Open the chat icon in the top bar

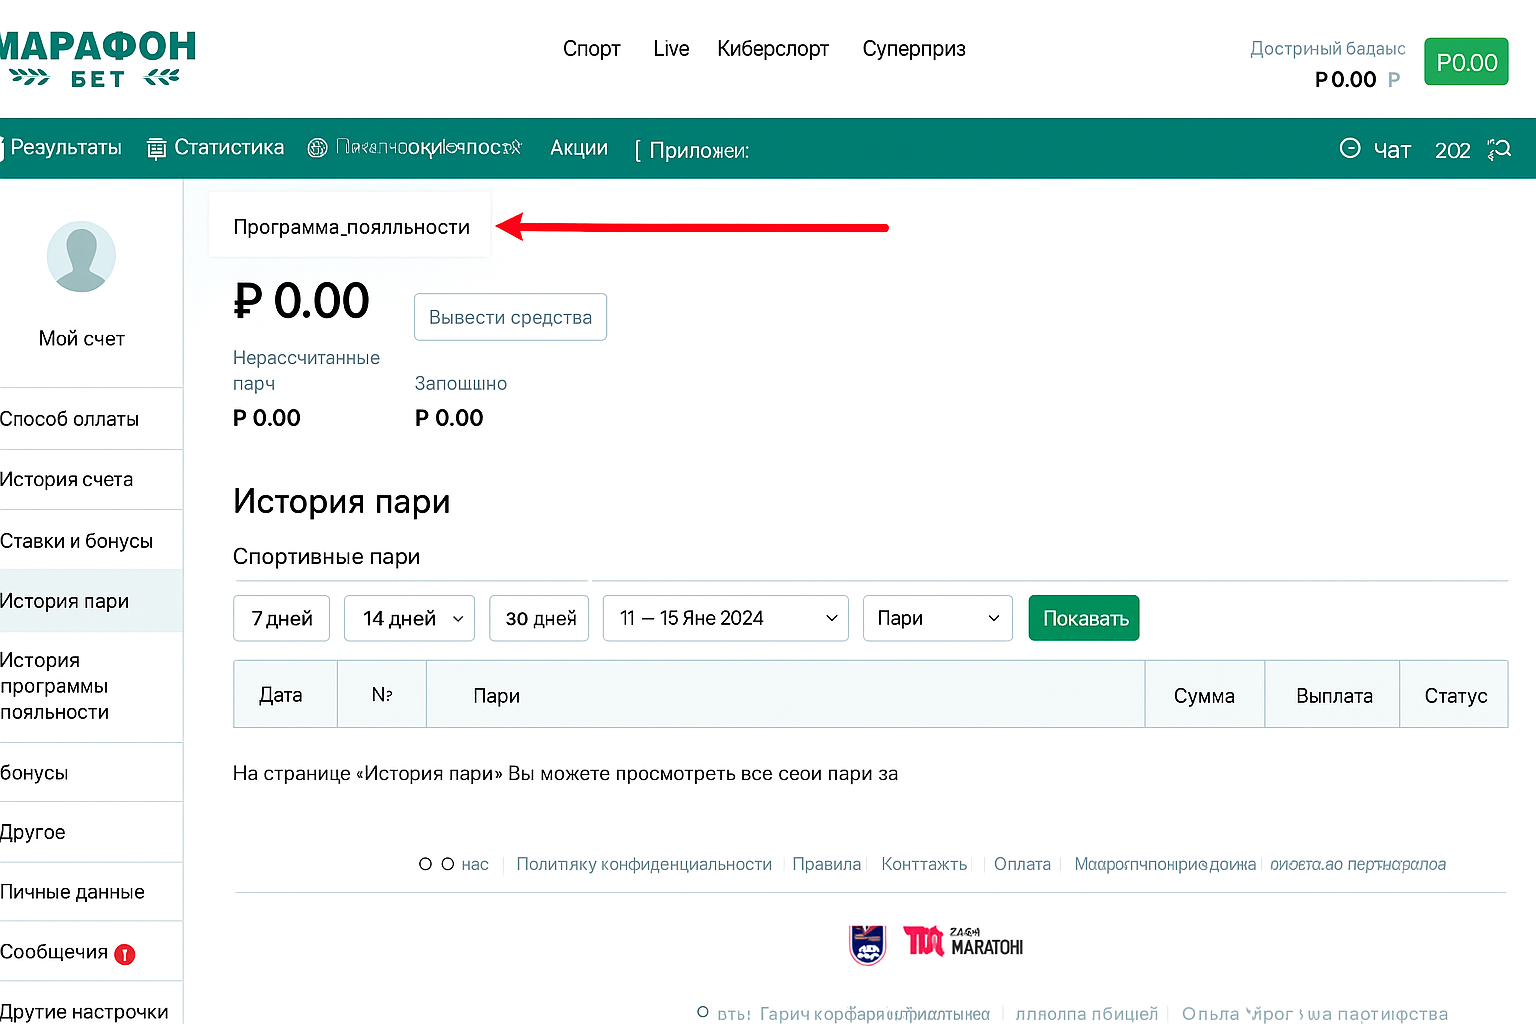[x=1350, y=148]
